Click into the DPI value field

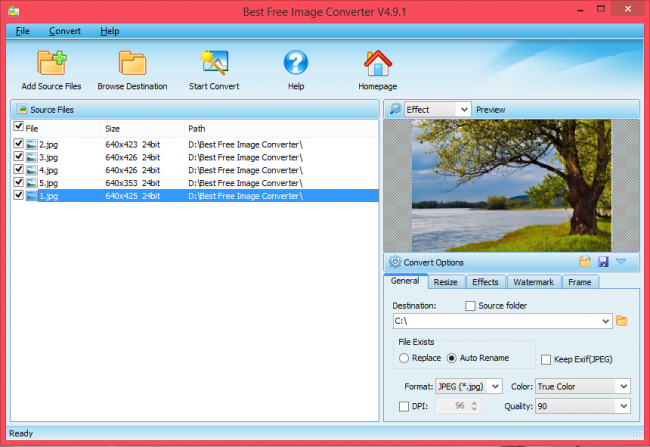tap(453, 406)
